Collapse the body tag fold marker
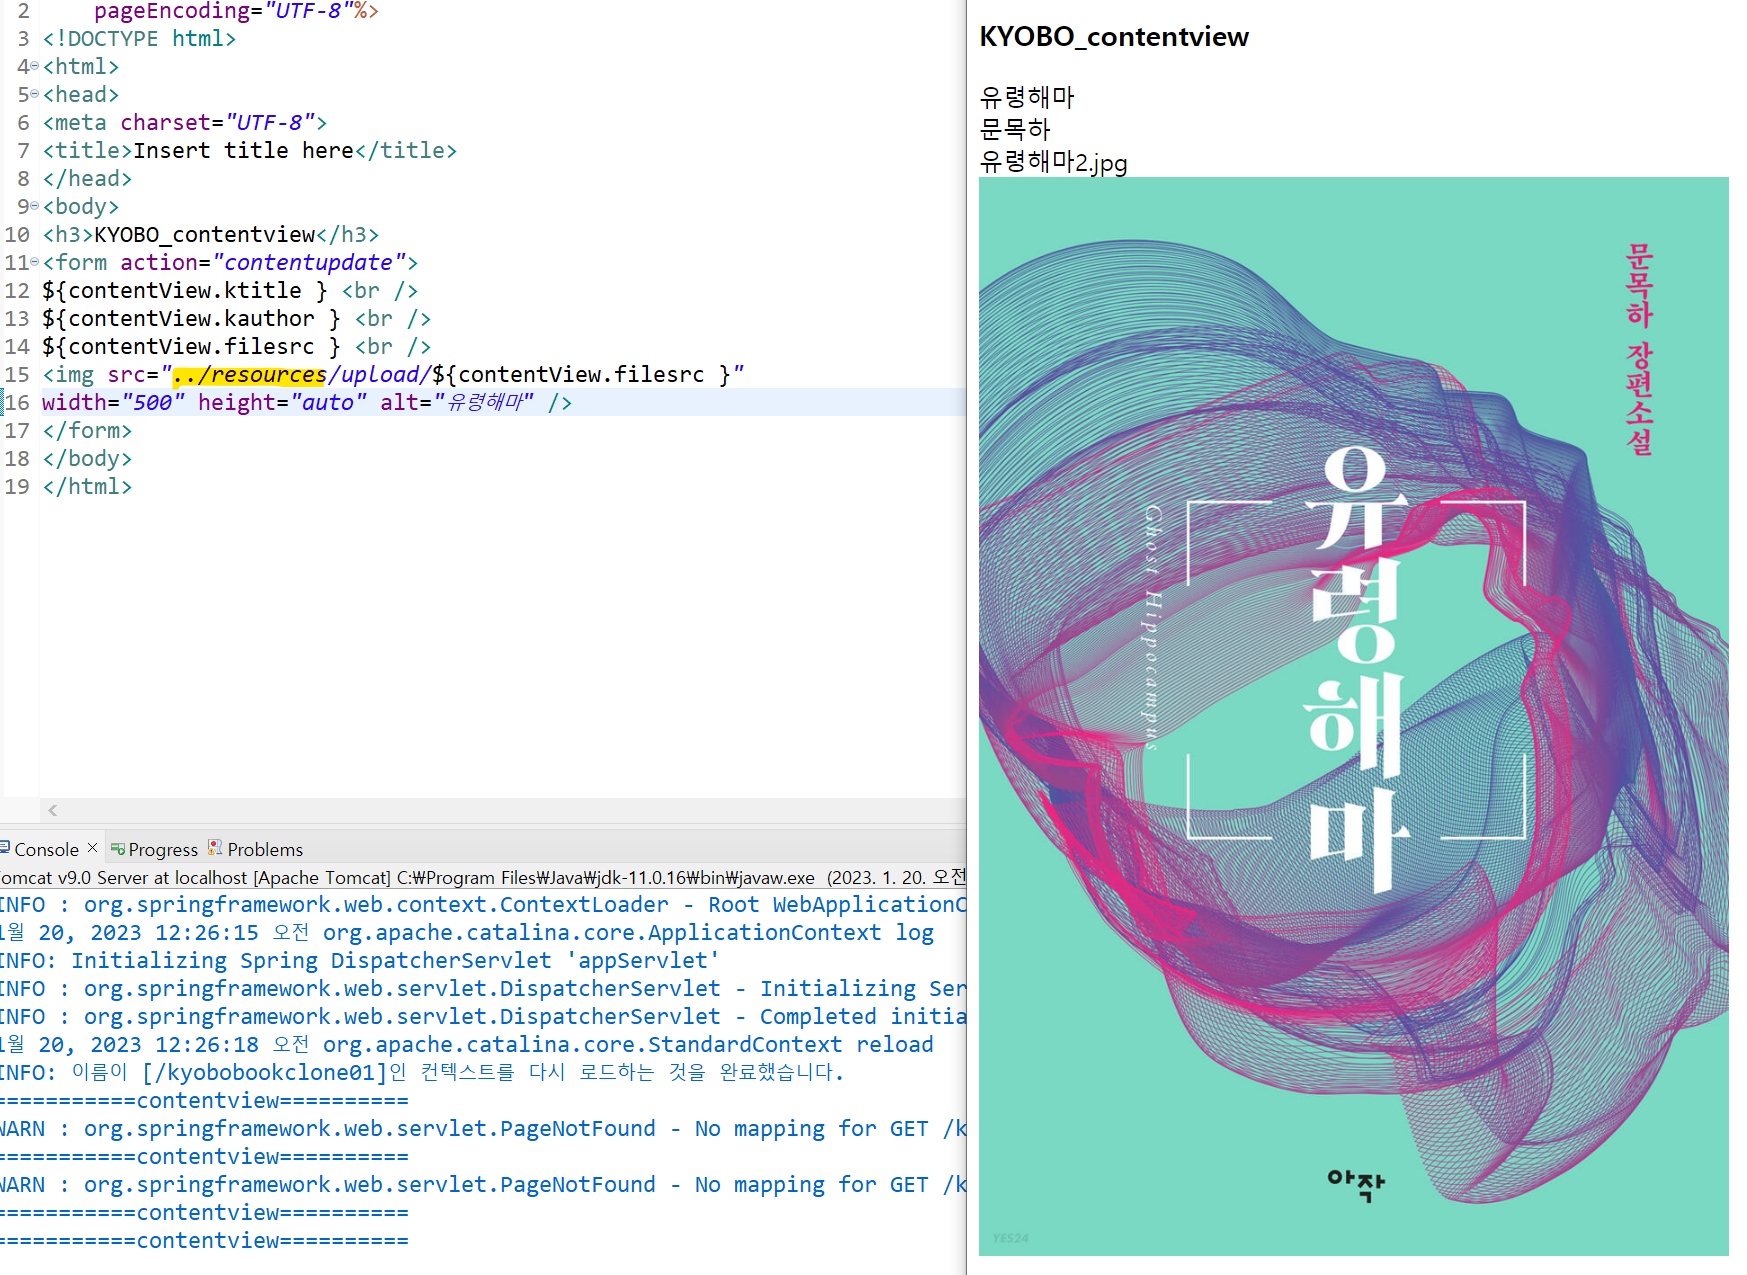This screenshot has height=1275, width=1747. [35, 206]
